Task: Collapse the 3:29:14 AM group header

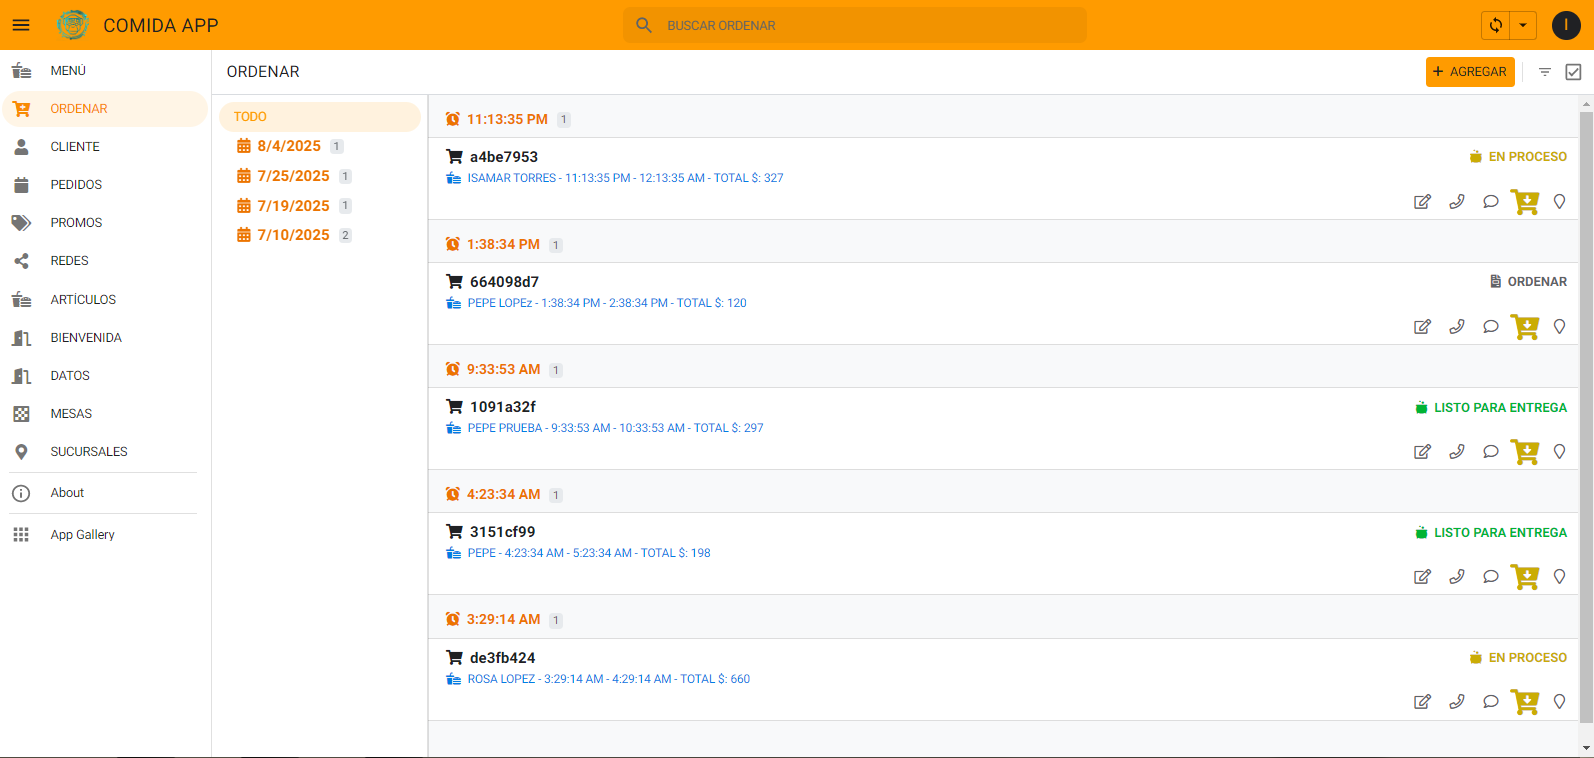Action: (1004, 619)
